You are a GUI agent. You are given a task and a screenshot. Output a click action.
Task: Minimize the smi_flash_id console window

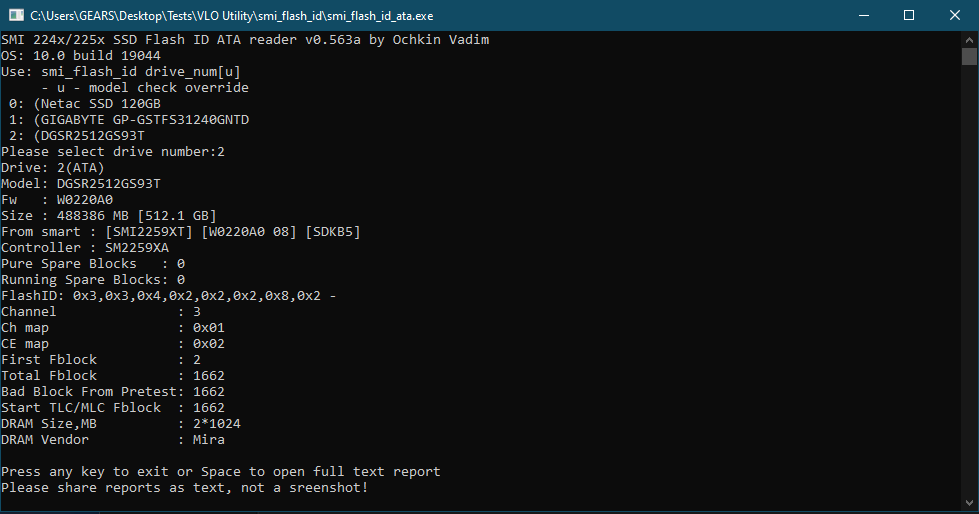click(x=863, y=15)
